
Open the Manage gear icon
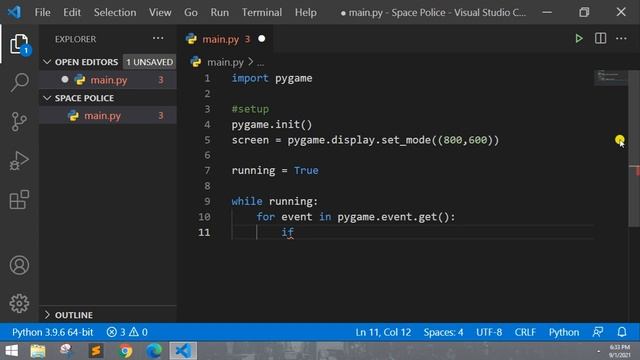click(19, 303)
